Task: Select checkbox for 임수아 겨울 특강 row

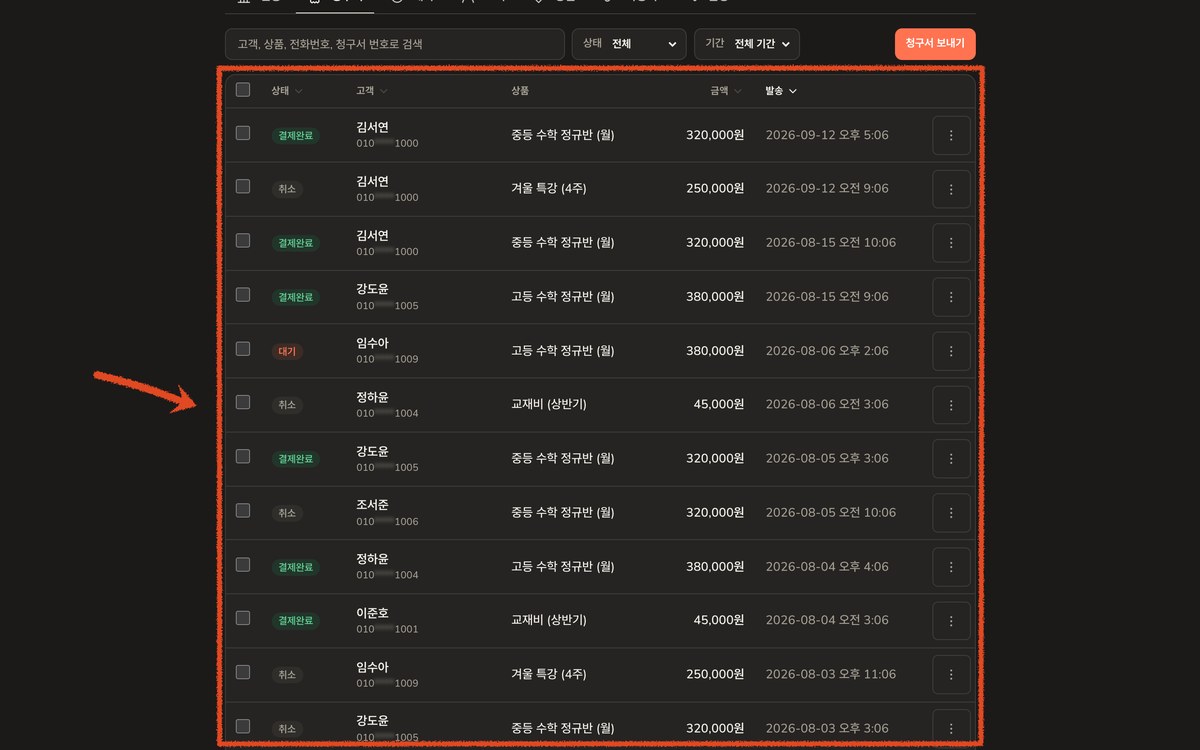Action: [x=243, y=673]
